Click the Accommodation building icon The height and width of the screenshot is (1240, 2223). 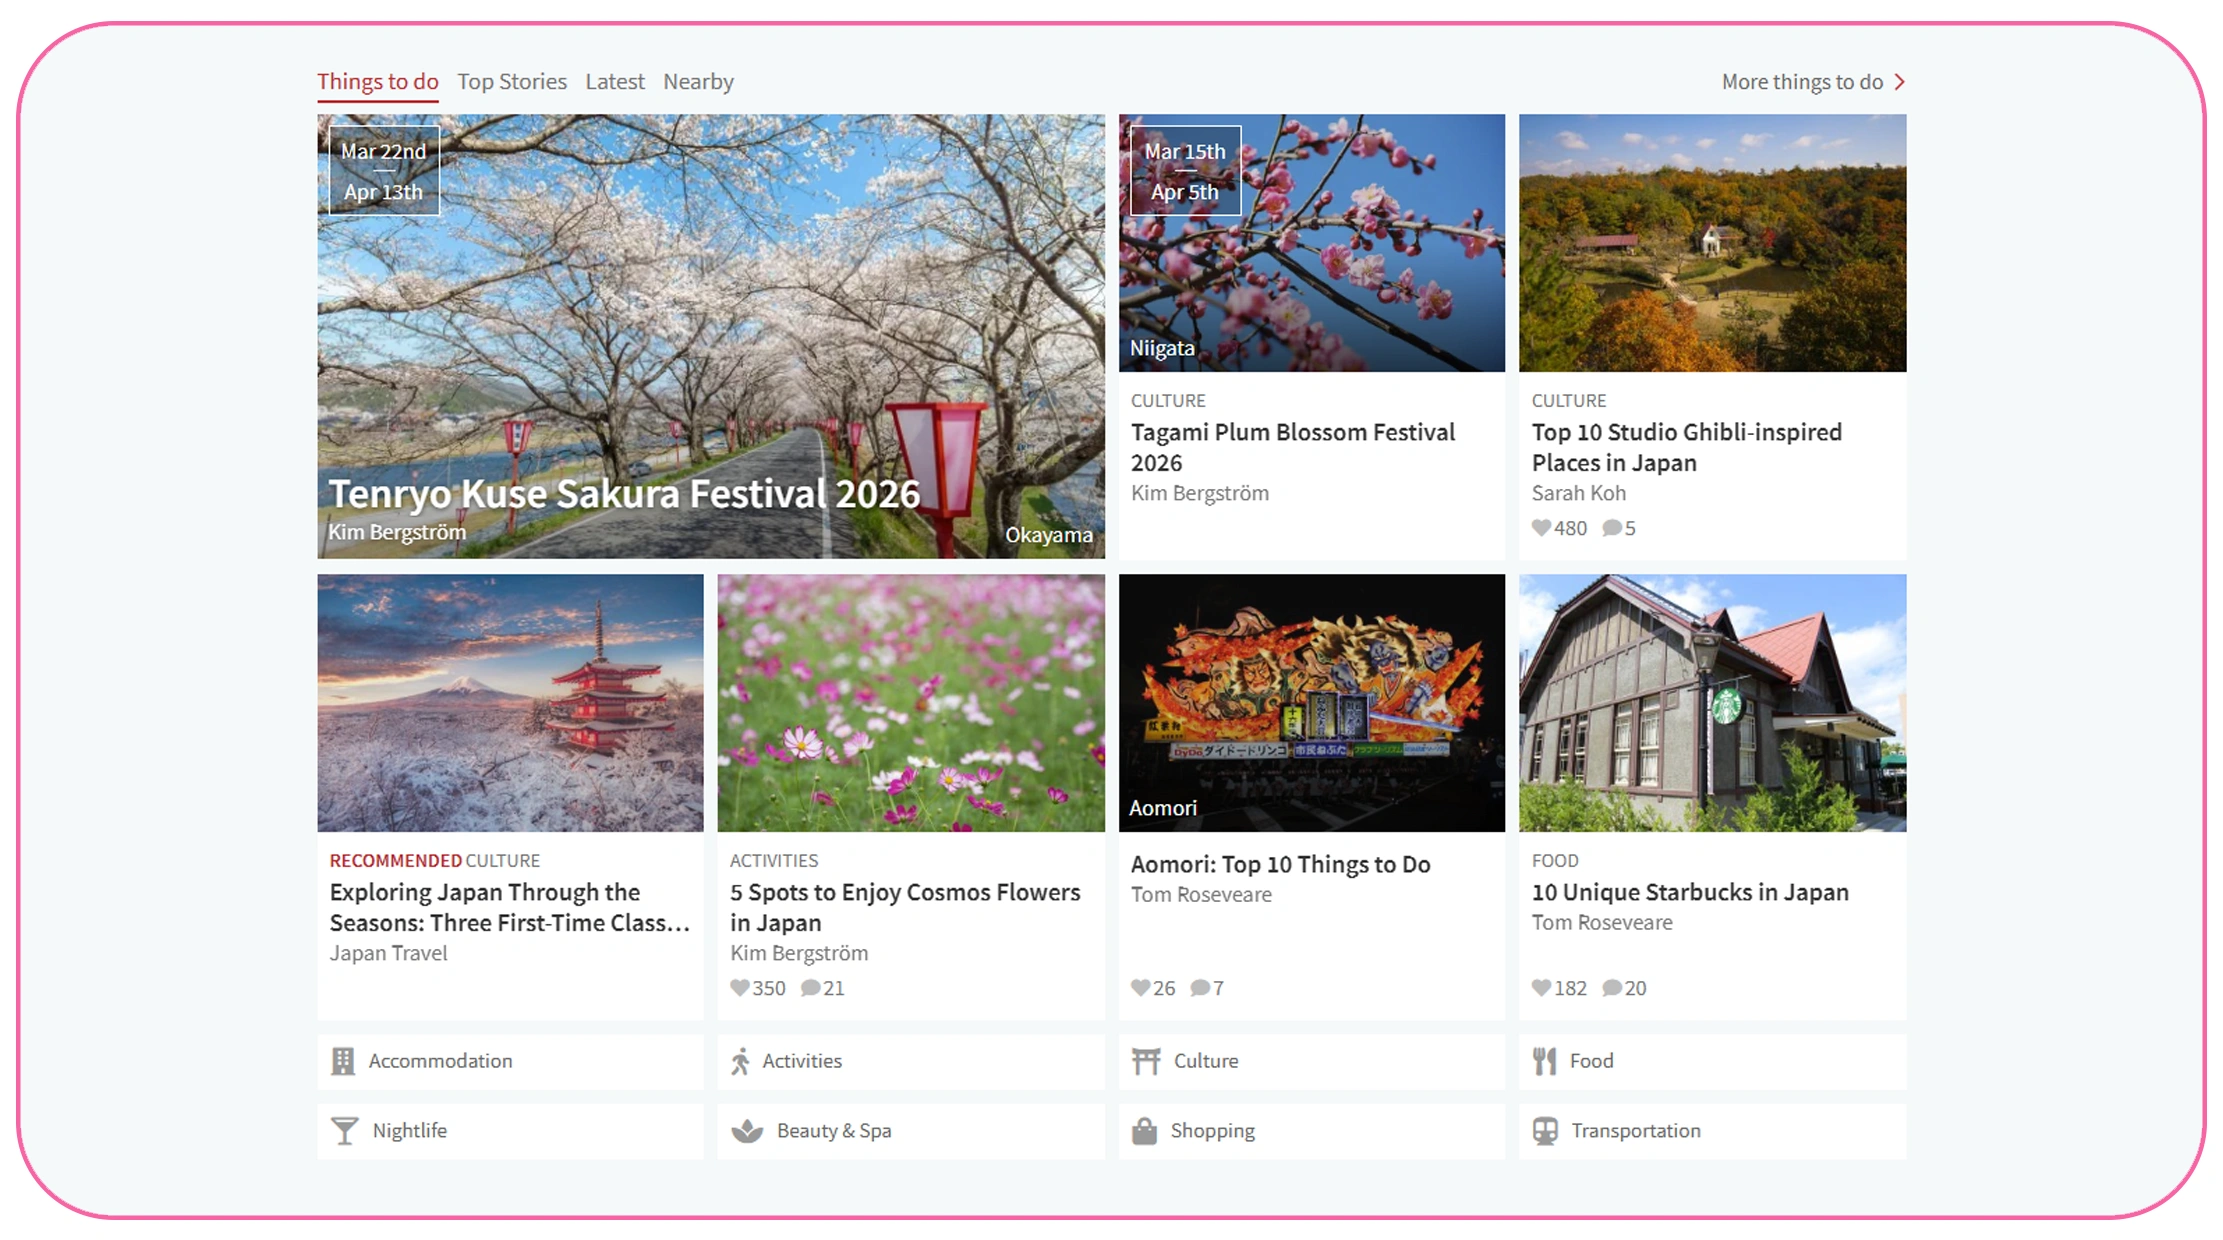(343, 1061)
